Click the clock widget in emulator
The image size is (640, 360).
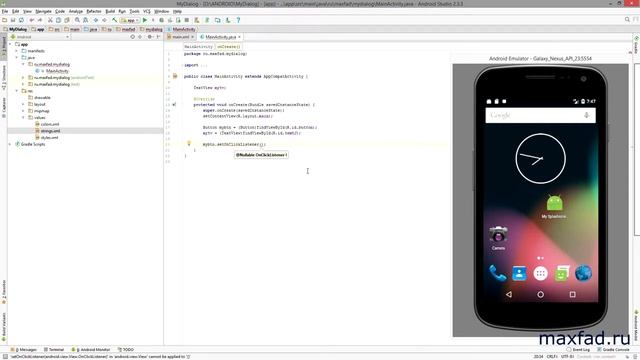coord(540,158)
